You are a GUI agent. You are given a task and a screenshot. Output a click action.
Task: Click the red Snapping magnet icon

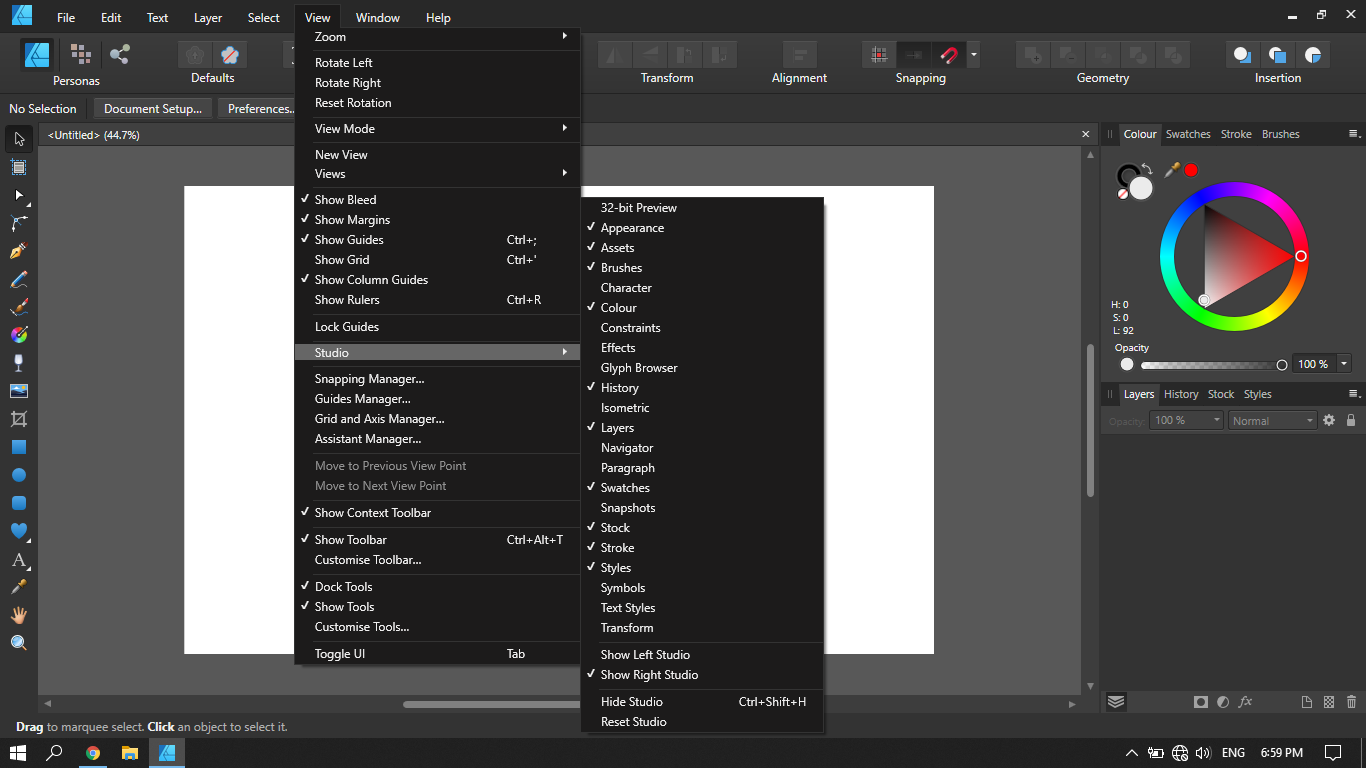[948, 55]
